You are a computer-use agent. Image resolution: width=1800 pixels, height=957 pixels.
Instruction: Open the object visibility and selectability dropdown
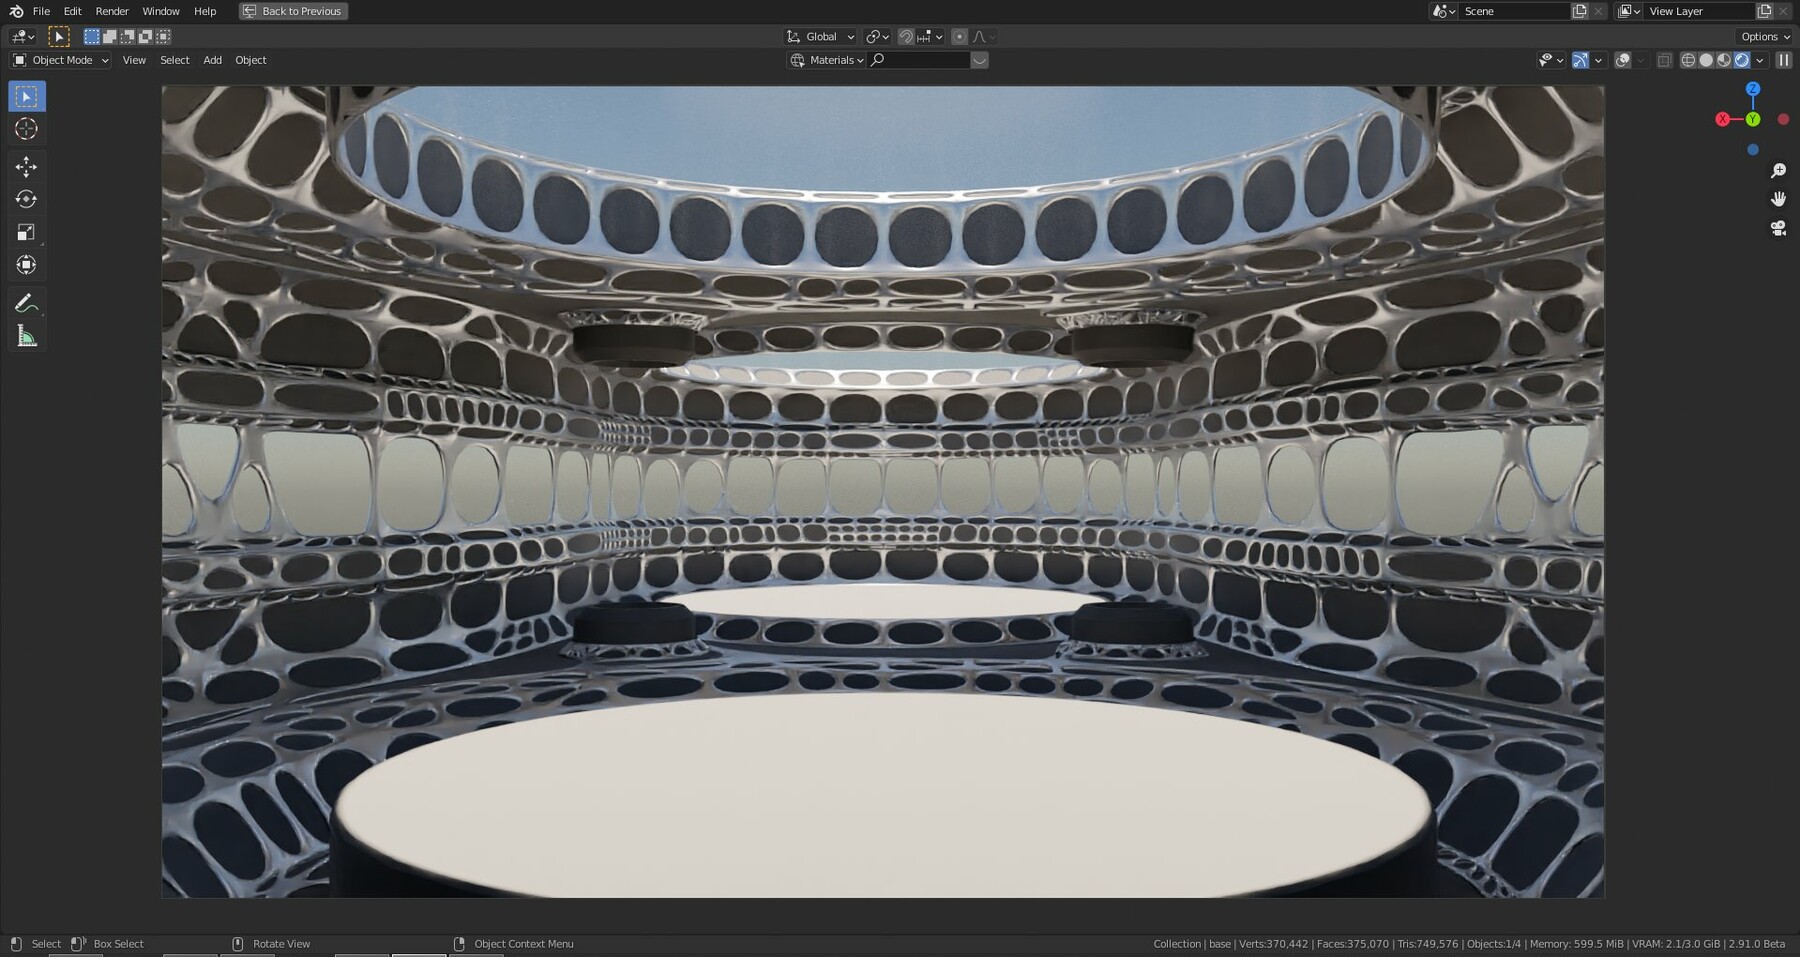pos(1550,60)
